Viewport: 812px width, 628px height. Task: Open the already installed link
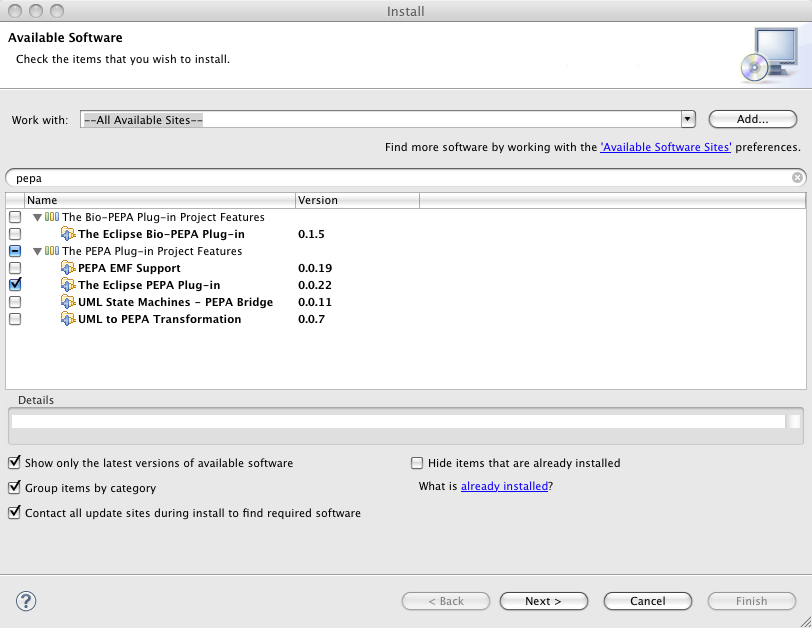click(x=504, y=486)
